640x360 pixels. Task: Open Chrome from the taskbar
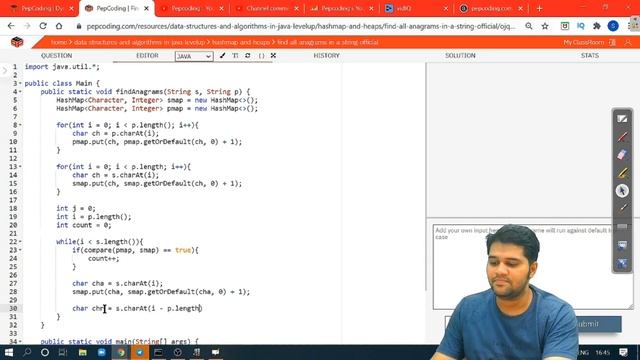(121, 352)
